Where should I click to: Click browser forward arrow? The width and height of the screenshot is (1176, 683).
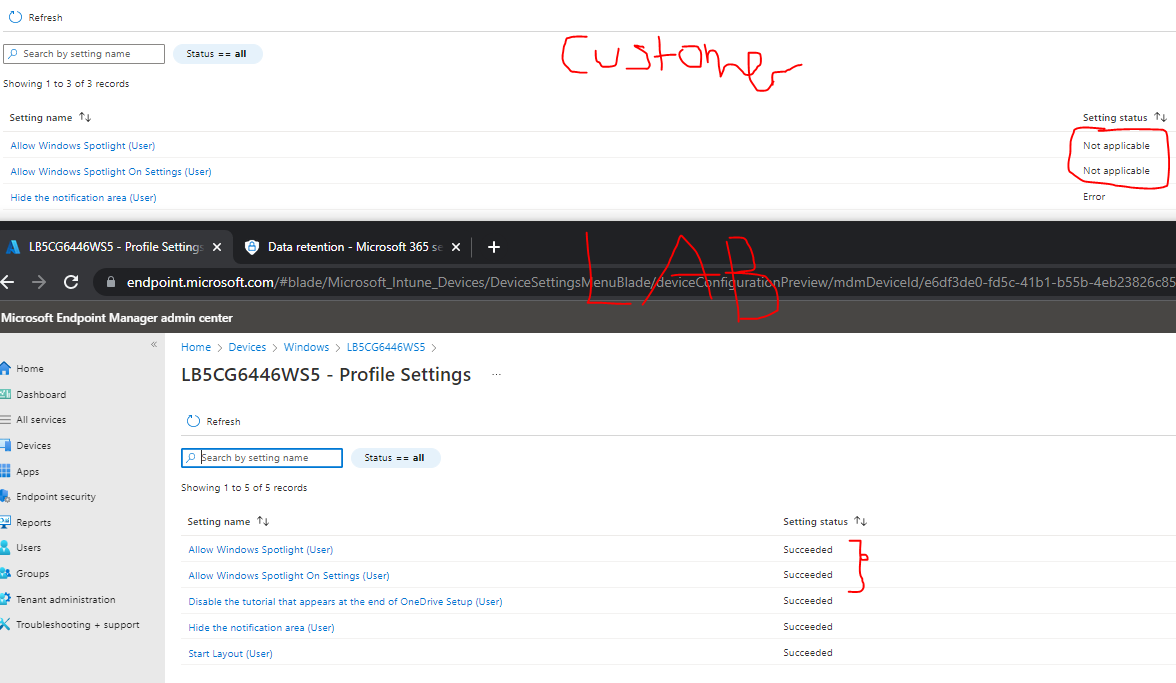coord(39,282)
